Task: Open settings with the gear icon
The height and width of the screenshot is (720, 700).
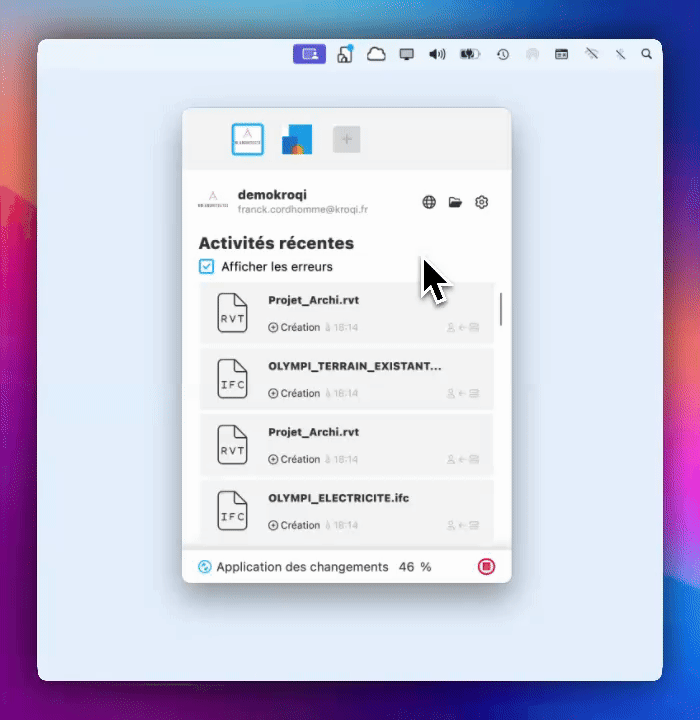Action: tap(481, 202)
